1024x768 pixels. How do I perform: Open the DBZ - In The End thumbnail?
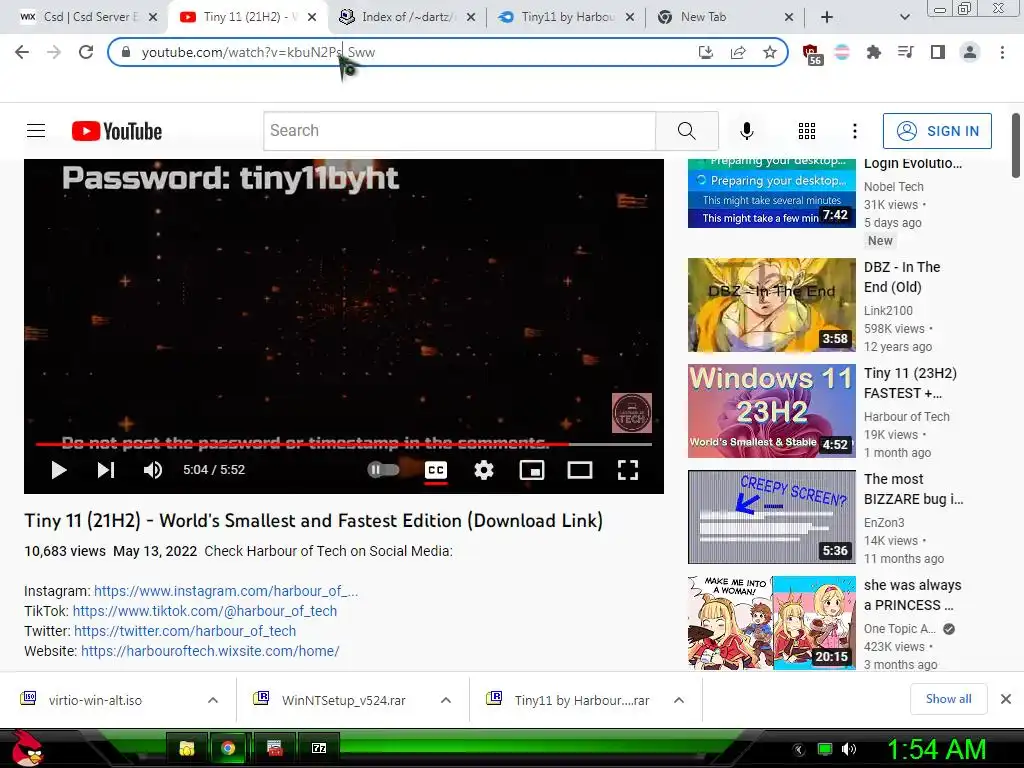pos(771,305)
